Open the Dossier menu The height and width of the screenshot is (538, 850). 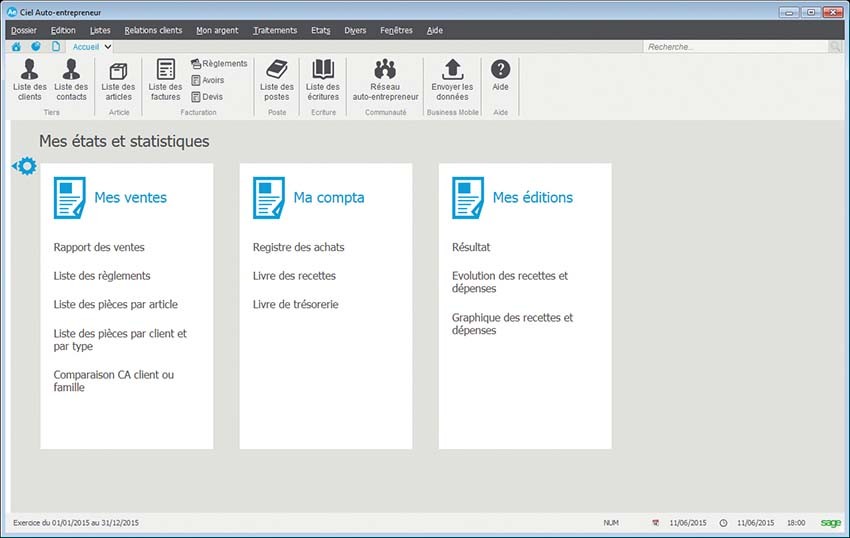tap(24, 30)
